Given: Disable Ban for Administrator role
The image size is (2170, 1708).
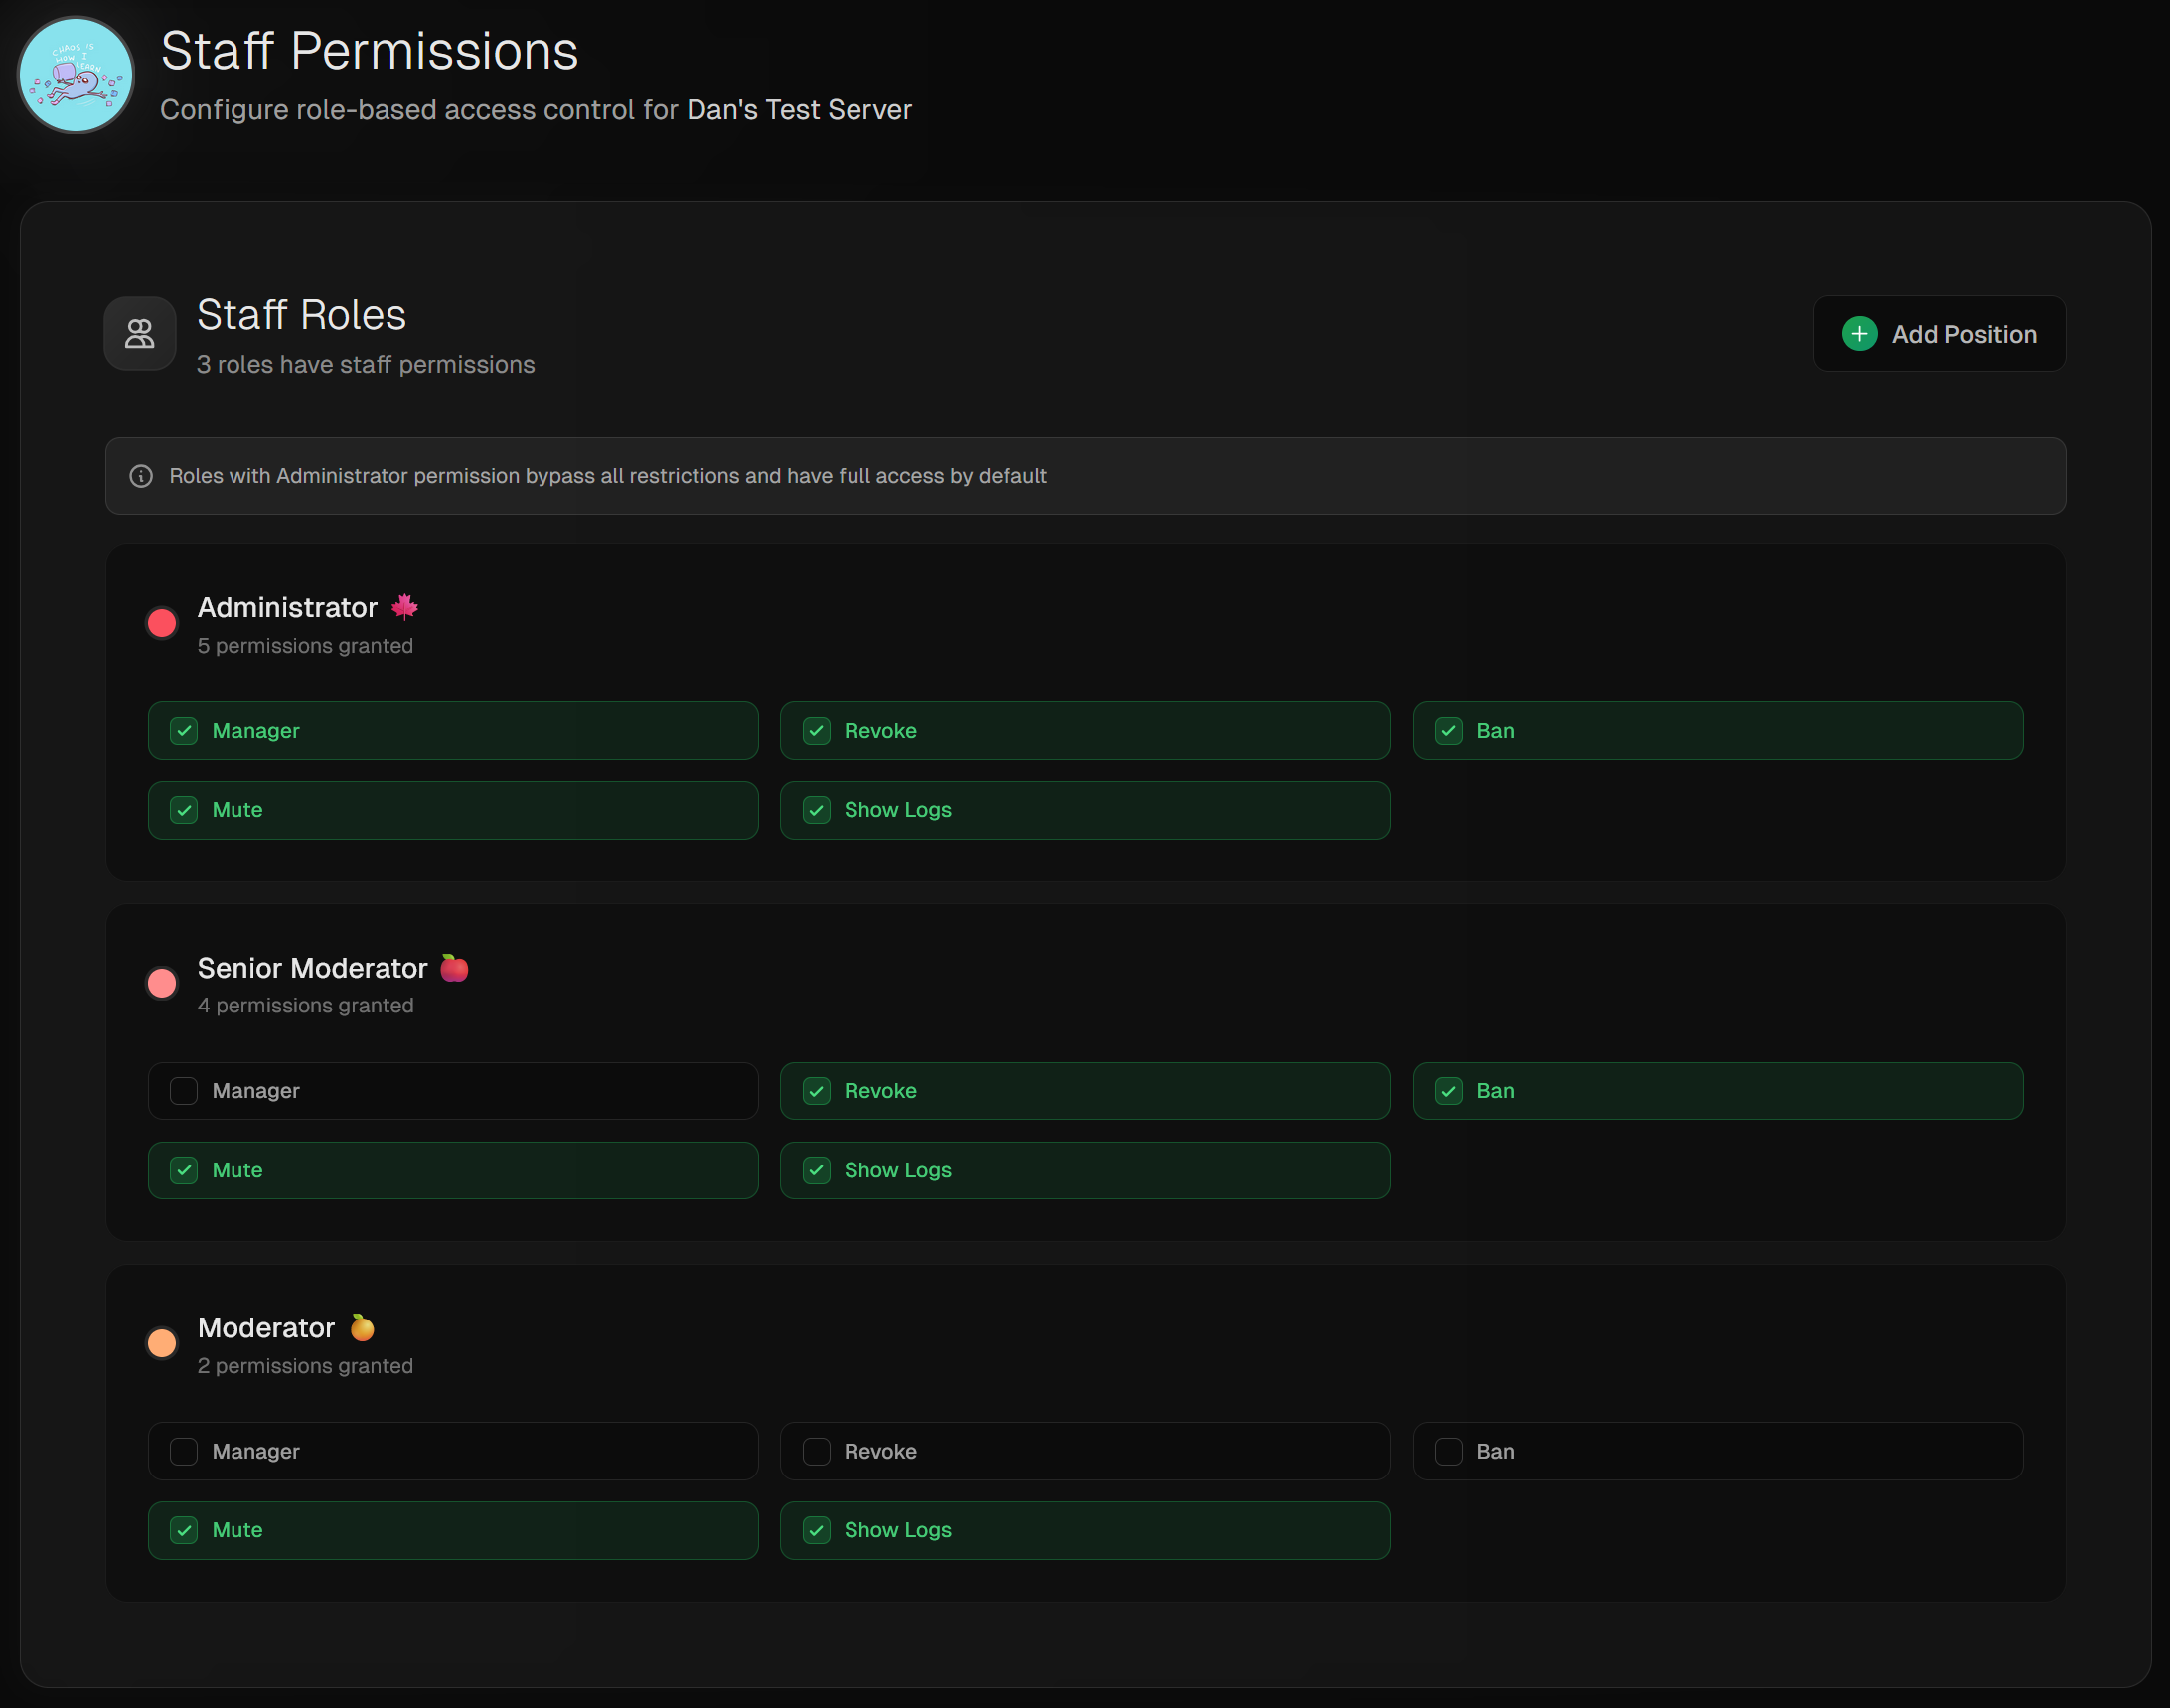Looking at the screenshot, I should (1448, 731).
